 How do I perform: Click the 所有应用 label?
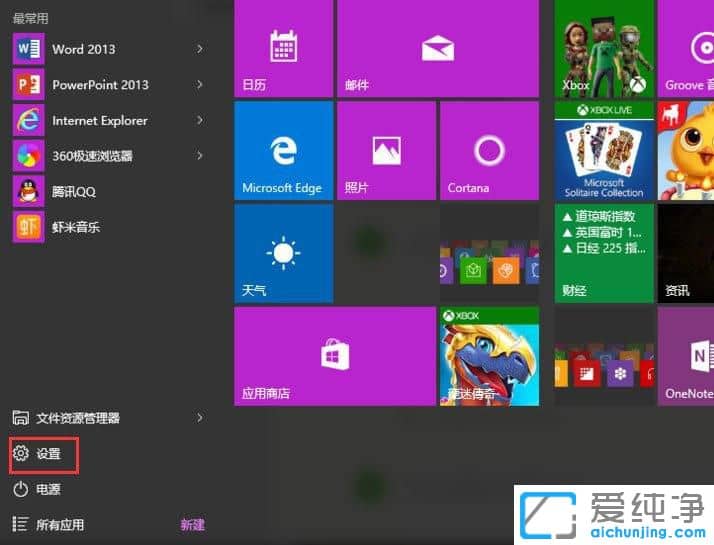(60, 525)
